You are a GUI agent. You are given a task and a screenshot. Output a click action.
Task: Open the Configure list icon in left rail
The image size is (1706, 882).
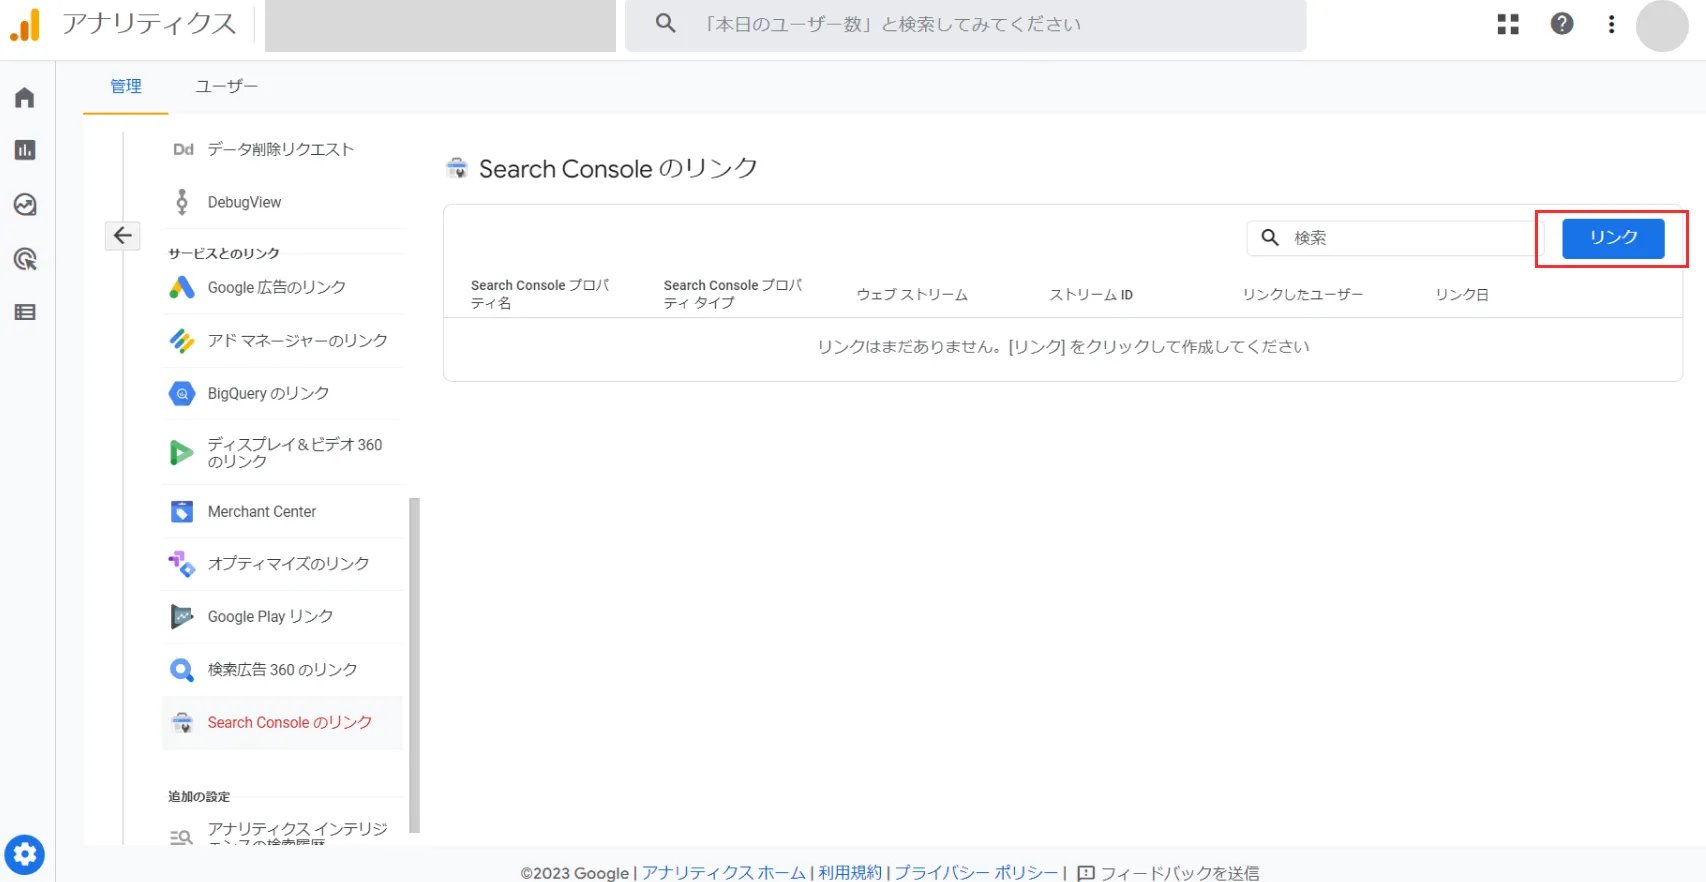[x=25, y=312]
